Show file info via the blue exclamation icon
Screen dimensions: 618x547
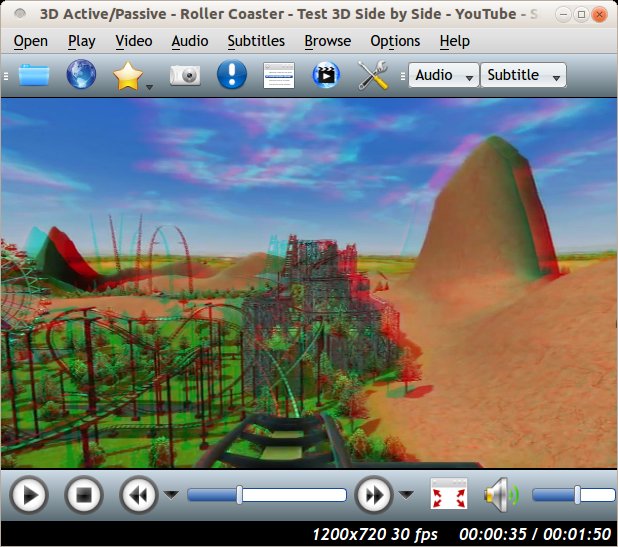pos(232,74)
